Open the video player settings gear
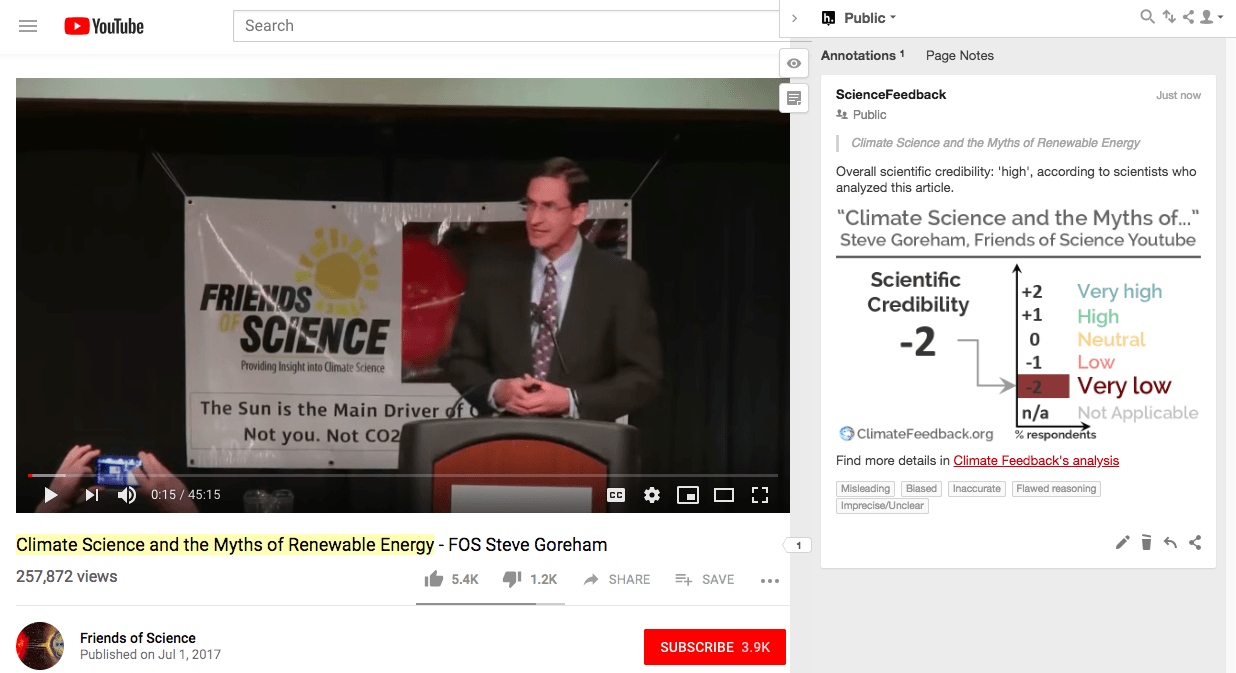This screenshot has height=673, width=1236. point(652,495)
